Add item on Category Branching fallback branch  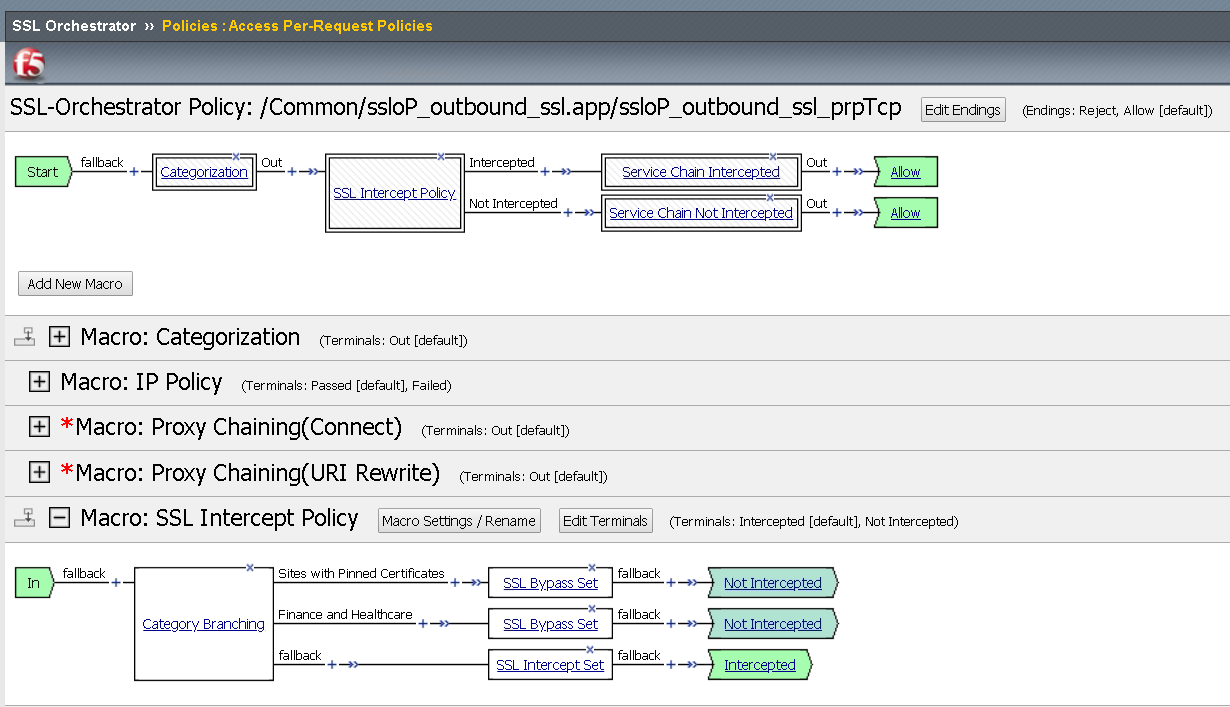tap(331, 665)
